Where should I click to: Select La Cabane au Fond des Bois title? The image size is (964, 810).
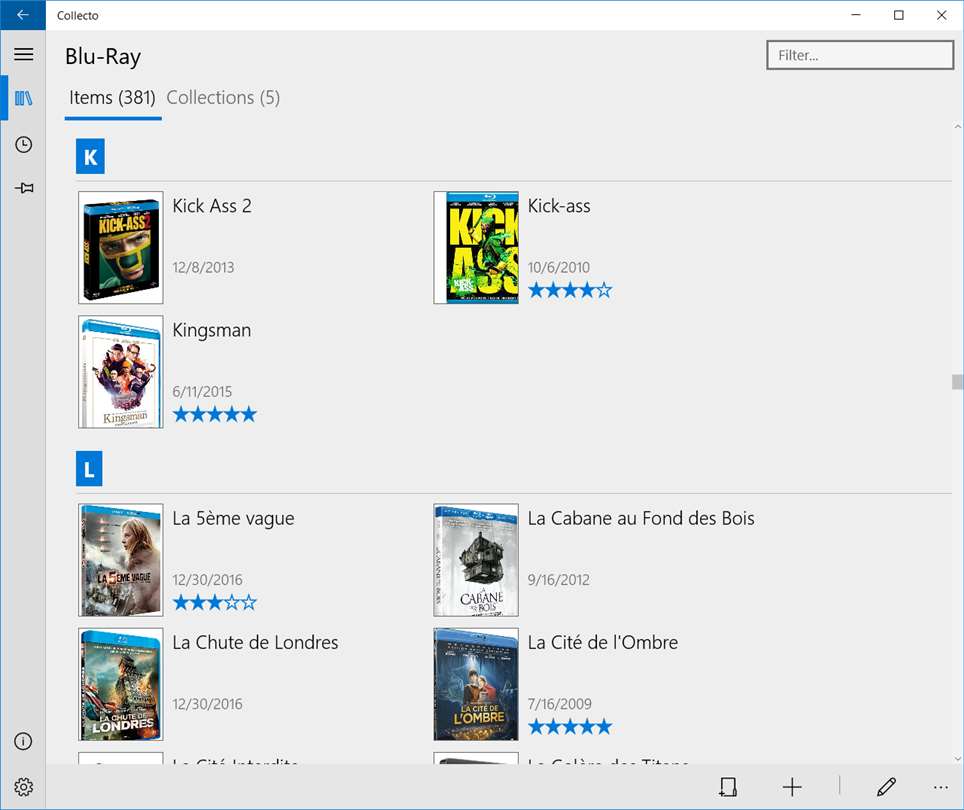point(641,518)
